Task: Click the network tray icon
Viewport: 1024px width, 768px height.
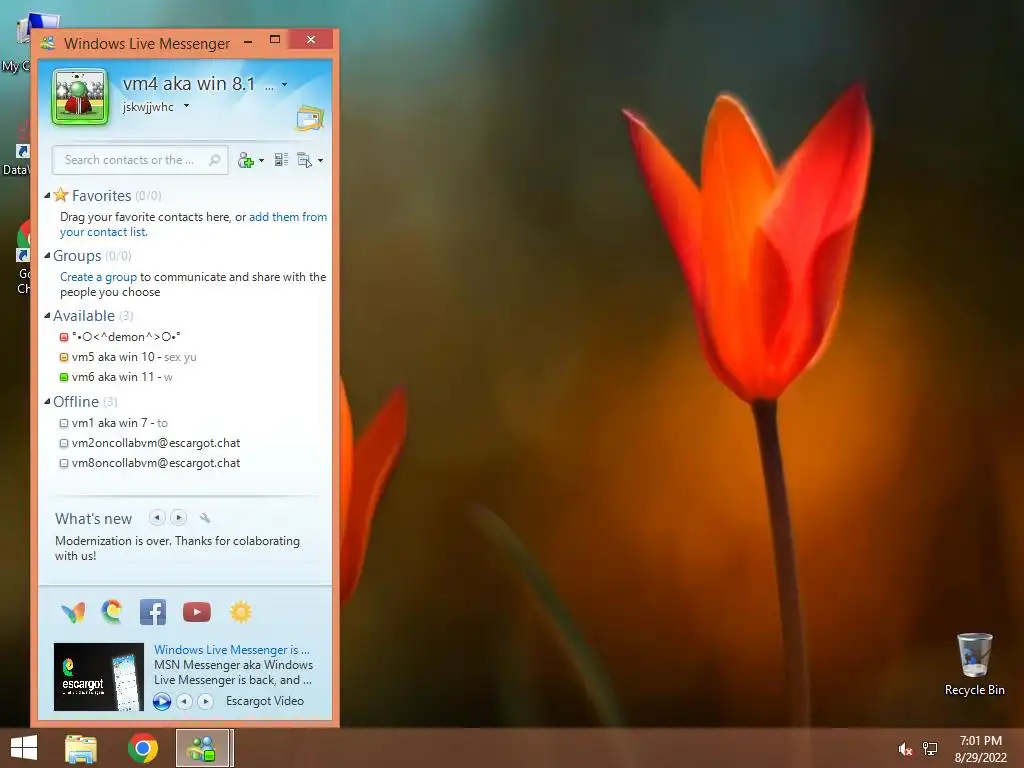Action: click(930, 749)
